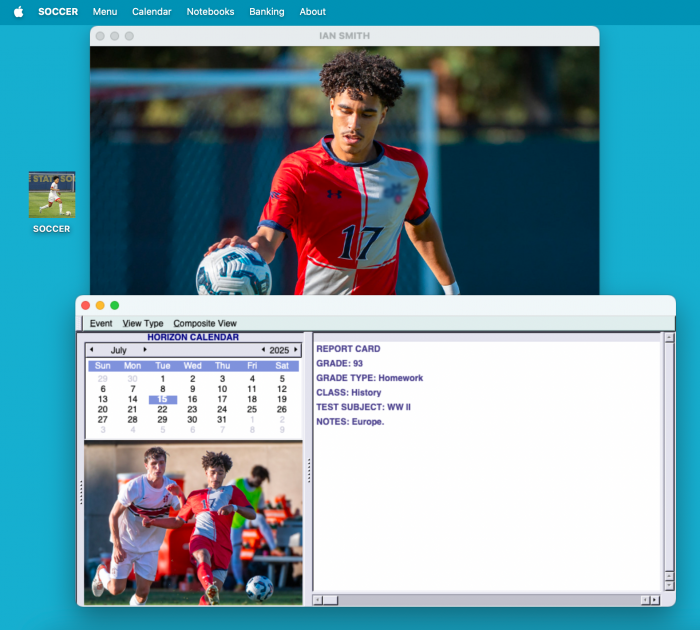Click horizontal scrollbar left arrow in report pane
Screen dimensions: 700x630
coord(318,600)
